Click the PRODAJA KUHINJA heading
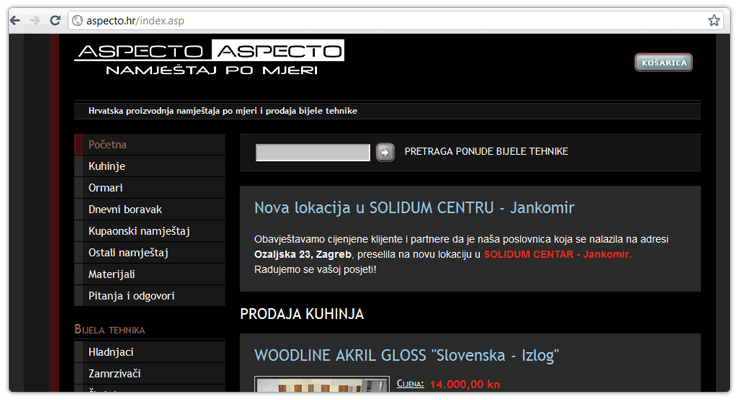The height and width of the screenshot is (400, 740). [302, 314]
